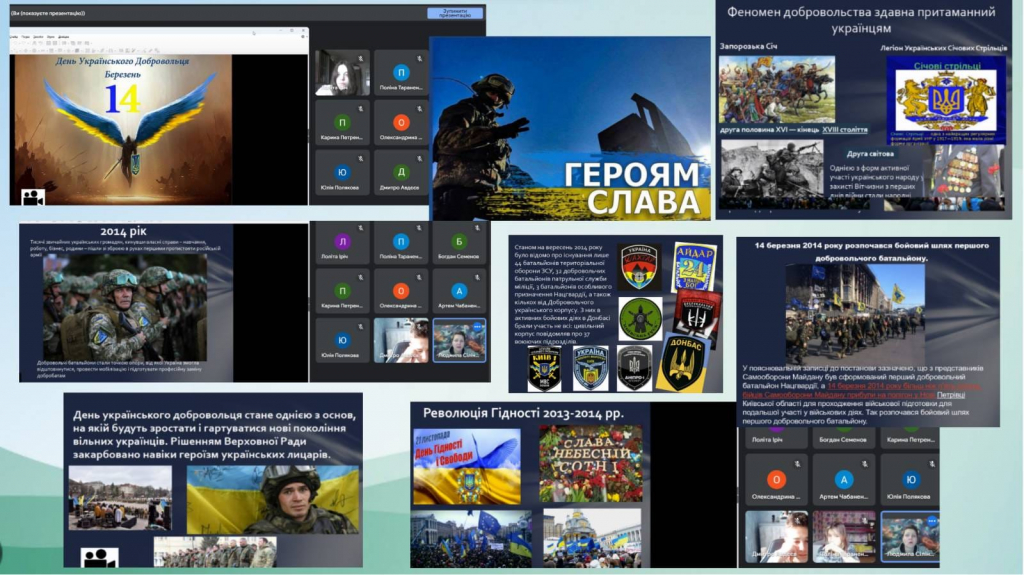This screenshot has height=575, width=1024.
Task: Click the muted mic icon on Богдан Семенов's tile beside the 2014 рік slide
Action: [x=477, y=228]
